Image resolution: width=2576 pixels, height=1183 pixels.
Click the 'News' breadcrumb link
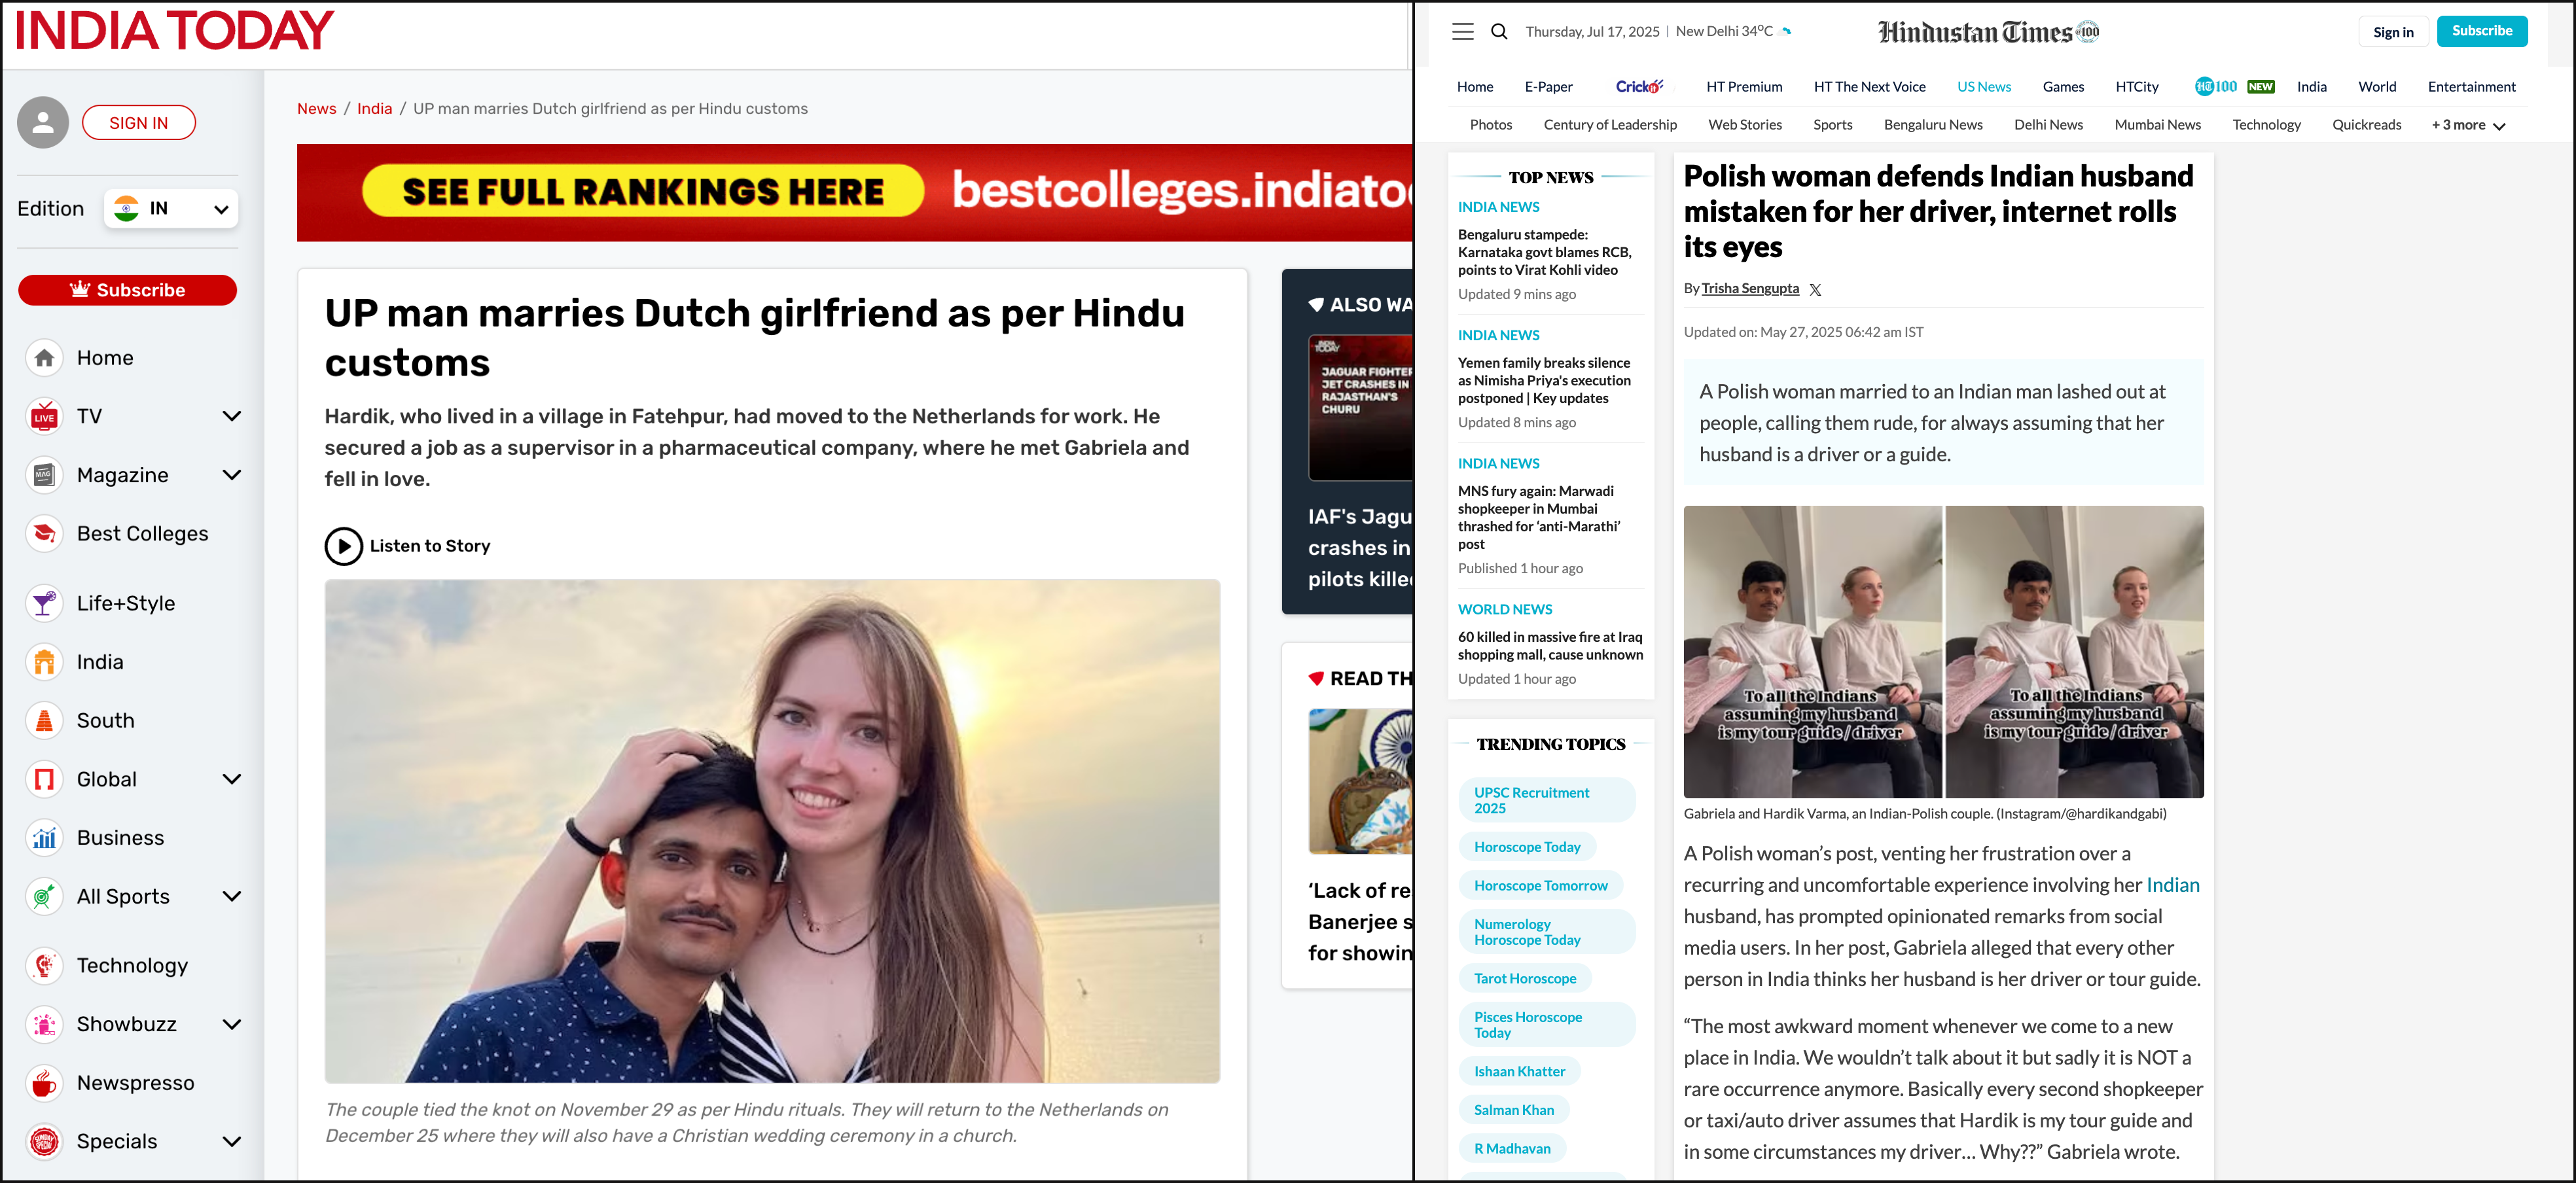(x=316, y=109)
